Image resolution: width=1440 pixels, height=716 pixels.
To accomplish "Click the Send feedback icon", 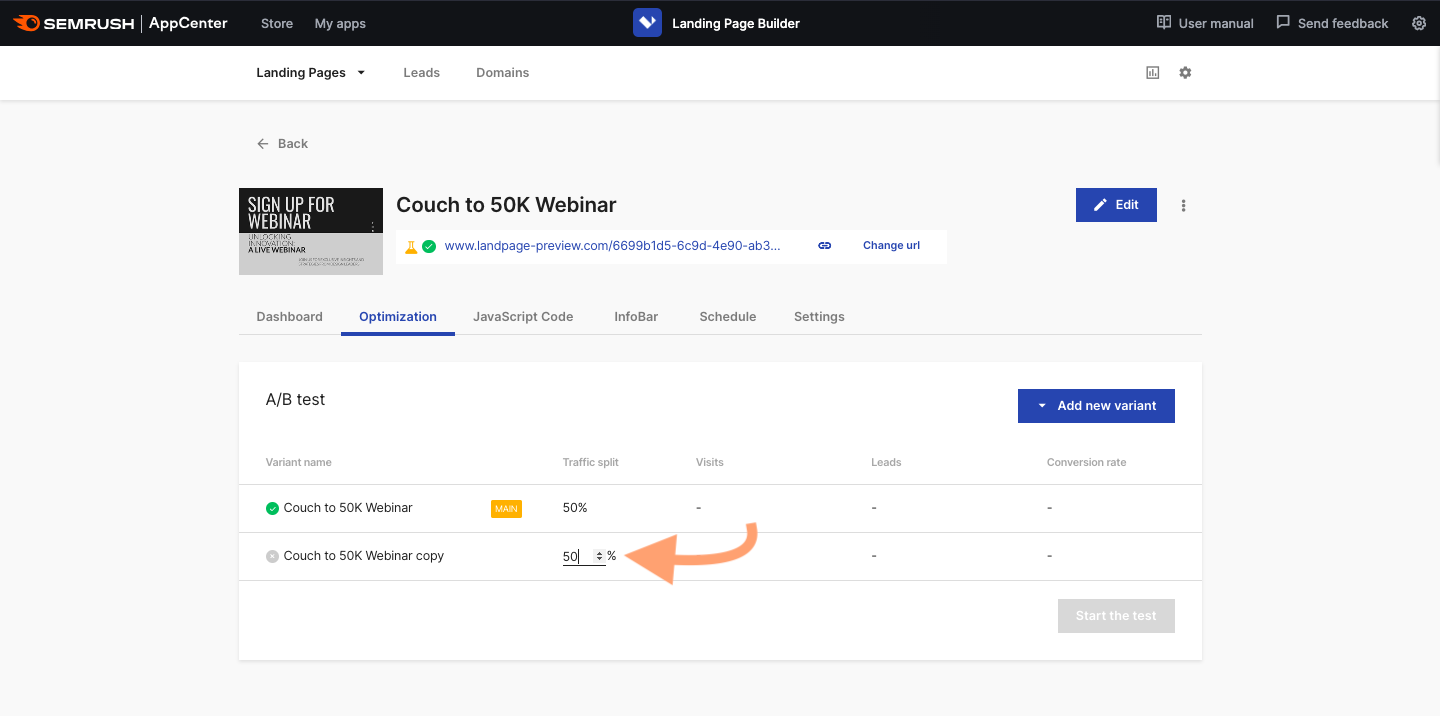I will [1282, 22].
